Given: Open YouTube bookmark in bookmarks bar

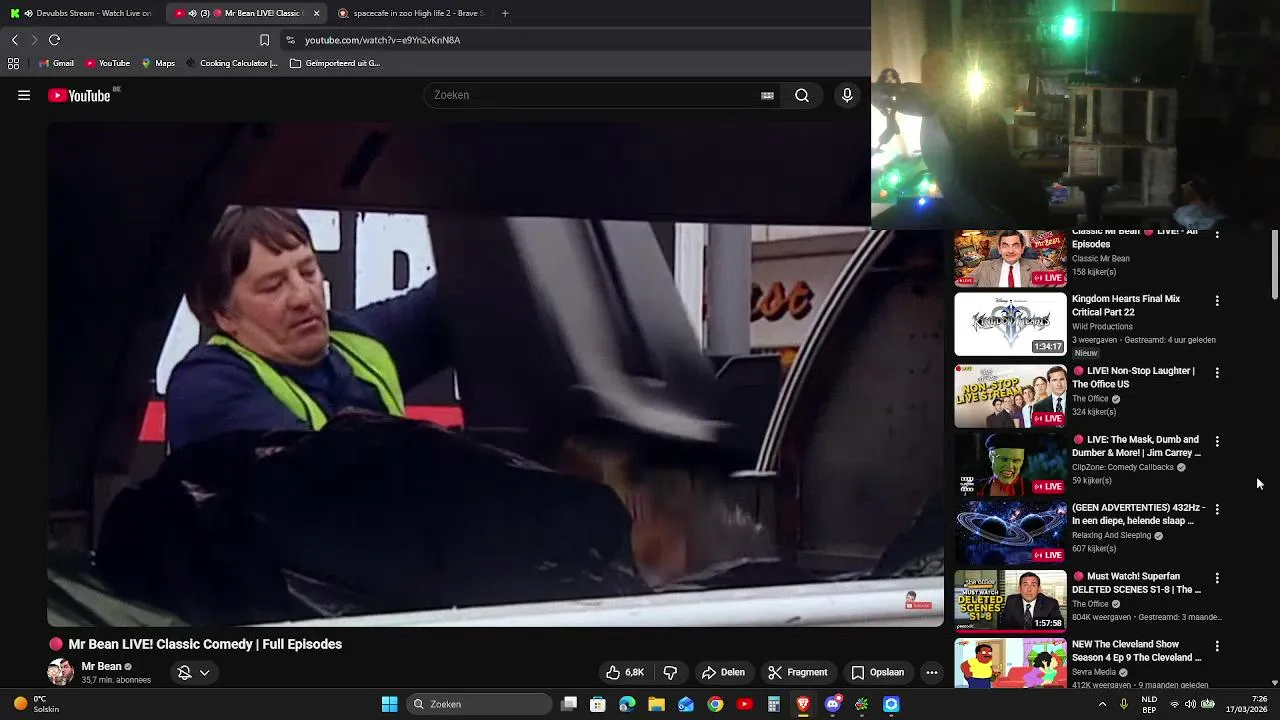Looking at the screenshot, I should click(x=107, y=63).
